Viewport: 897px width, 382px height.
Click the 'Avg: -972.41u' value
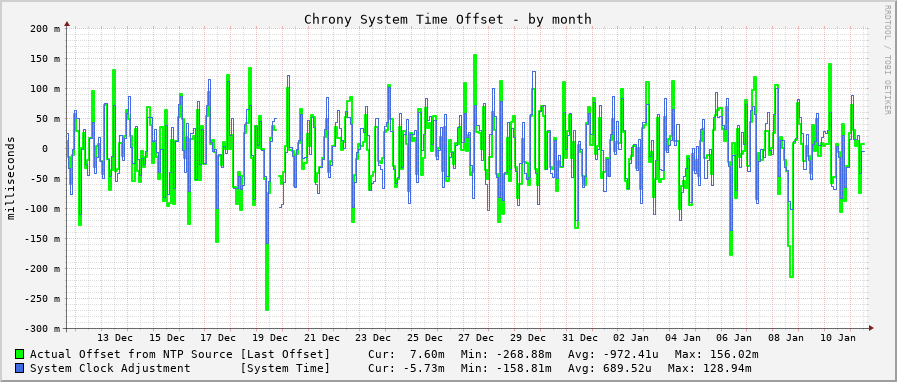click(613, 355)
